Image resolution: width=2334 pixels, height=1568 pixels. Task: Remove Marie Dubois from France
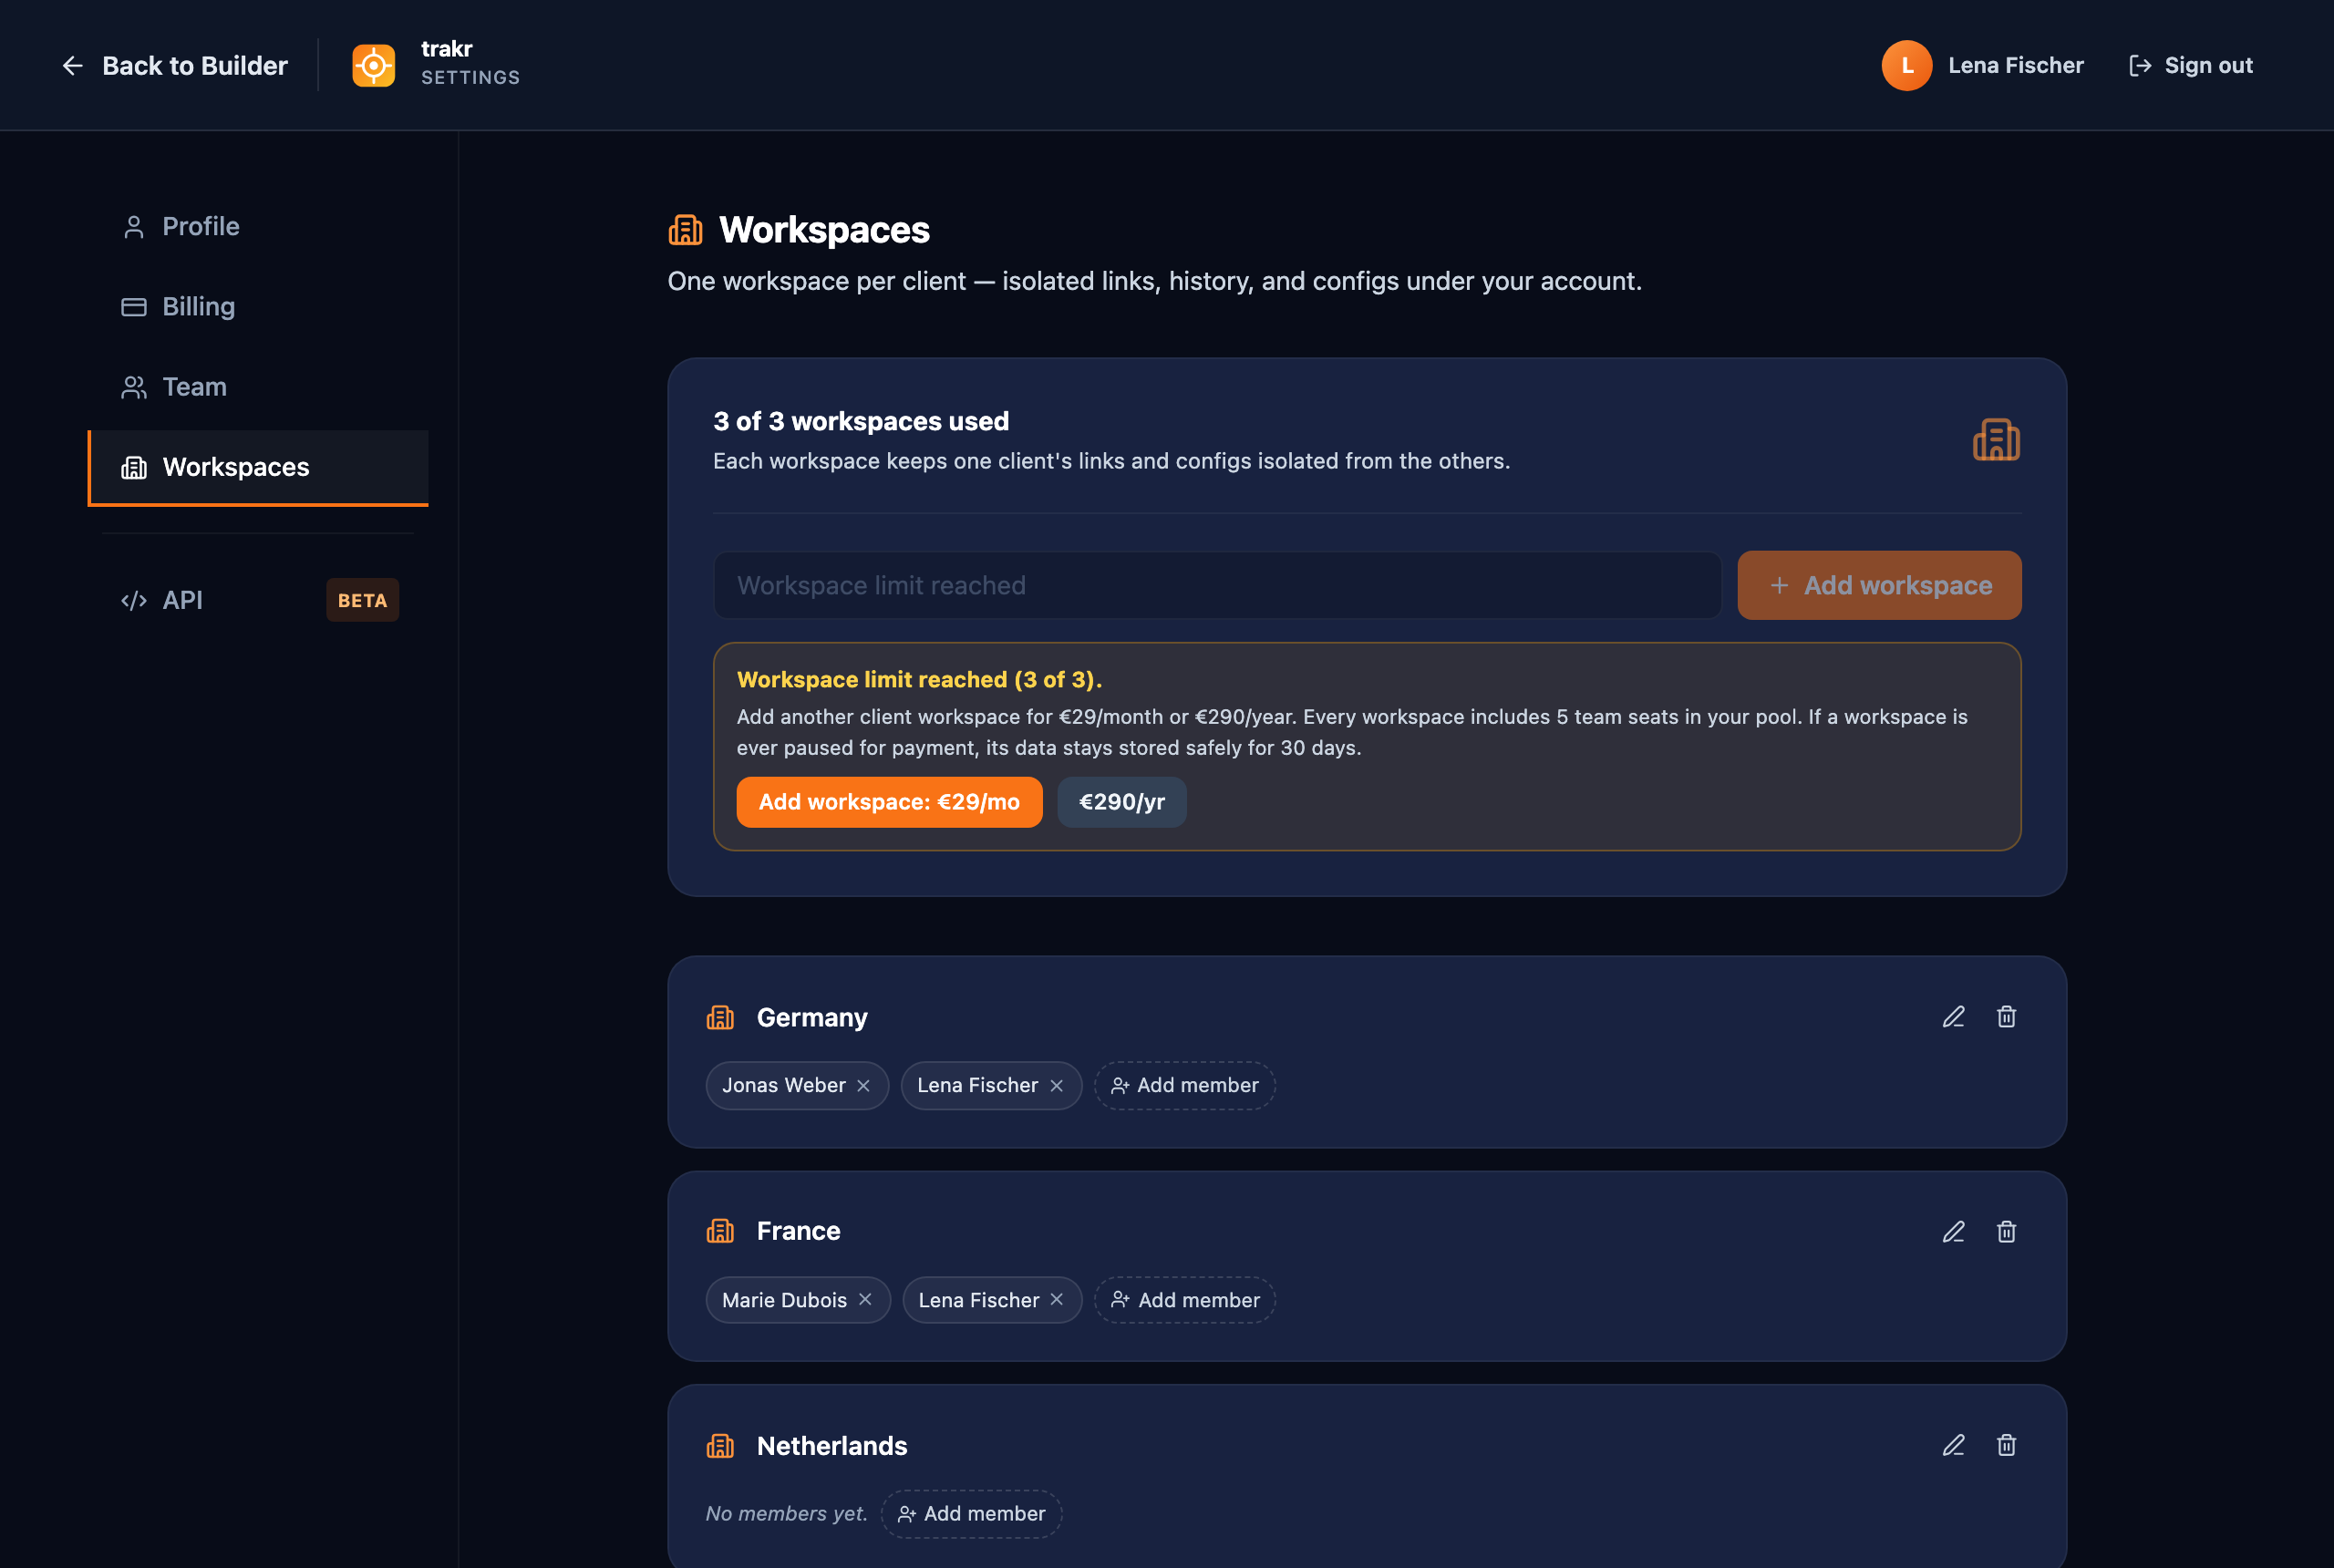pyautogui.click(x=865, y=1300)
